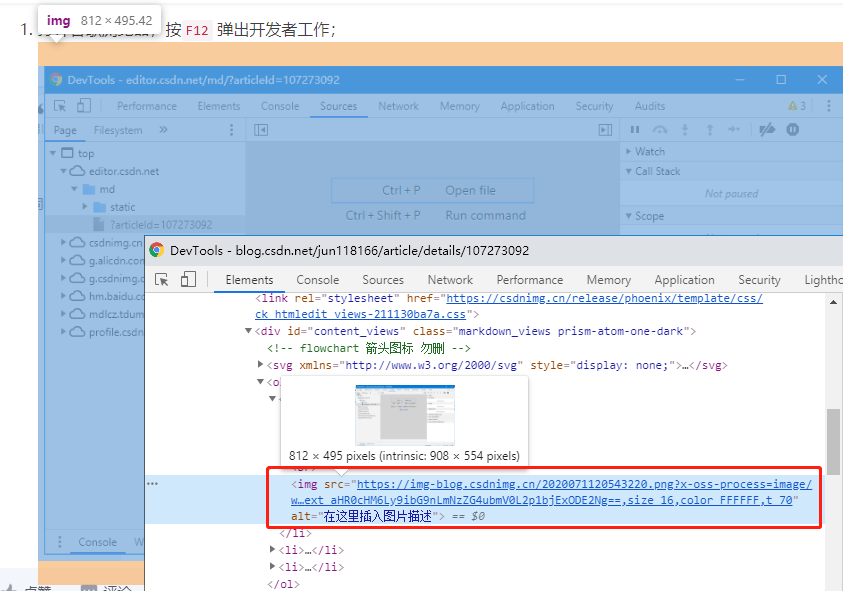
Task: Click the Elements panel scrollbar thumb
Action: click(833, 442)
